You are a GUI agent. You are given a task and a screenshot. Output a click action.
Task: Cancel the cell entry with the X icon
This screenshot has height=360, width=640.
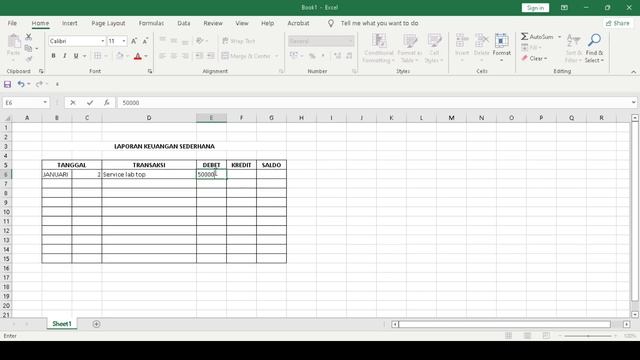[x=73, y=102]
